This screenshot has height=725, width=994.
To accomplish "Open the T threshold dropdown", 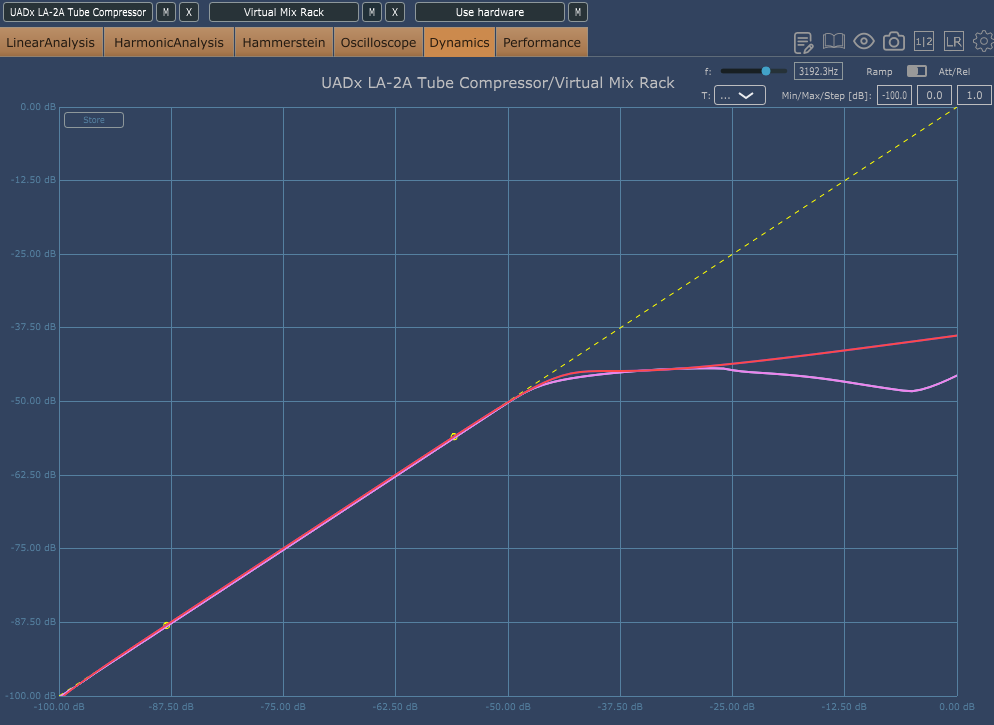I will pos(740,95).
